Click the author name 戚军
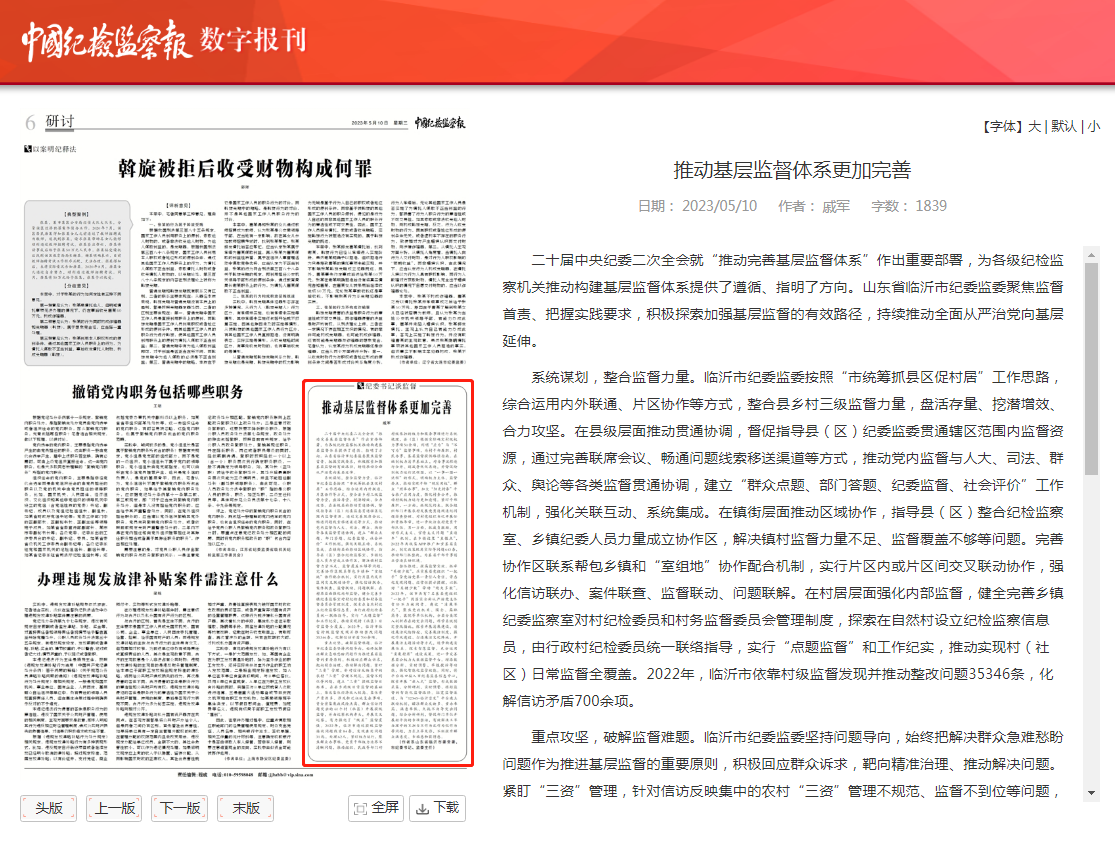This screenshot has height=846, width=1115. click(x=836, y=206)
